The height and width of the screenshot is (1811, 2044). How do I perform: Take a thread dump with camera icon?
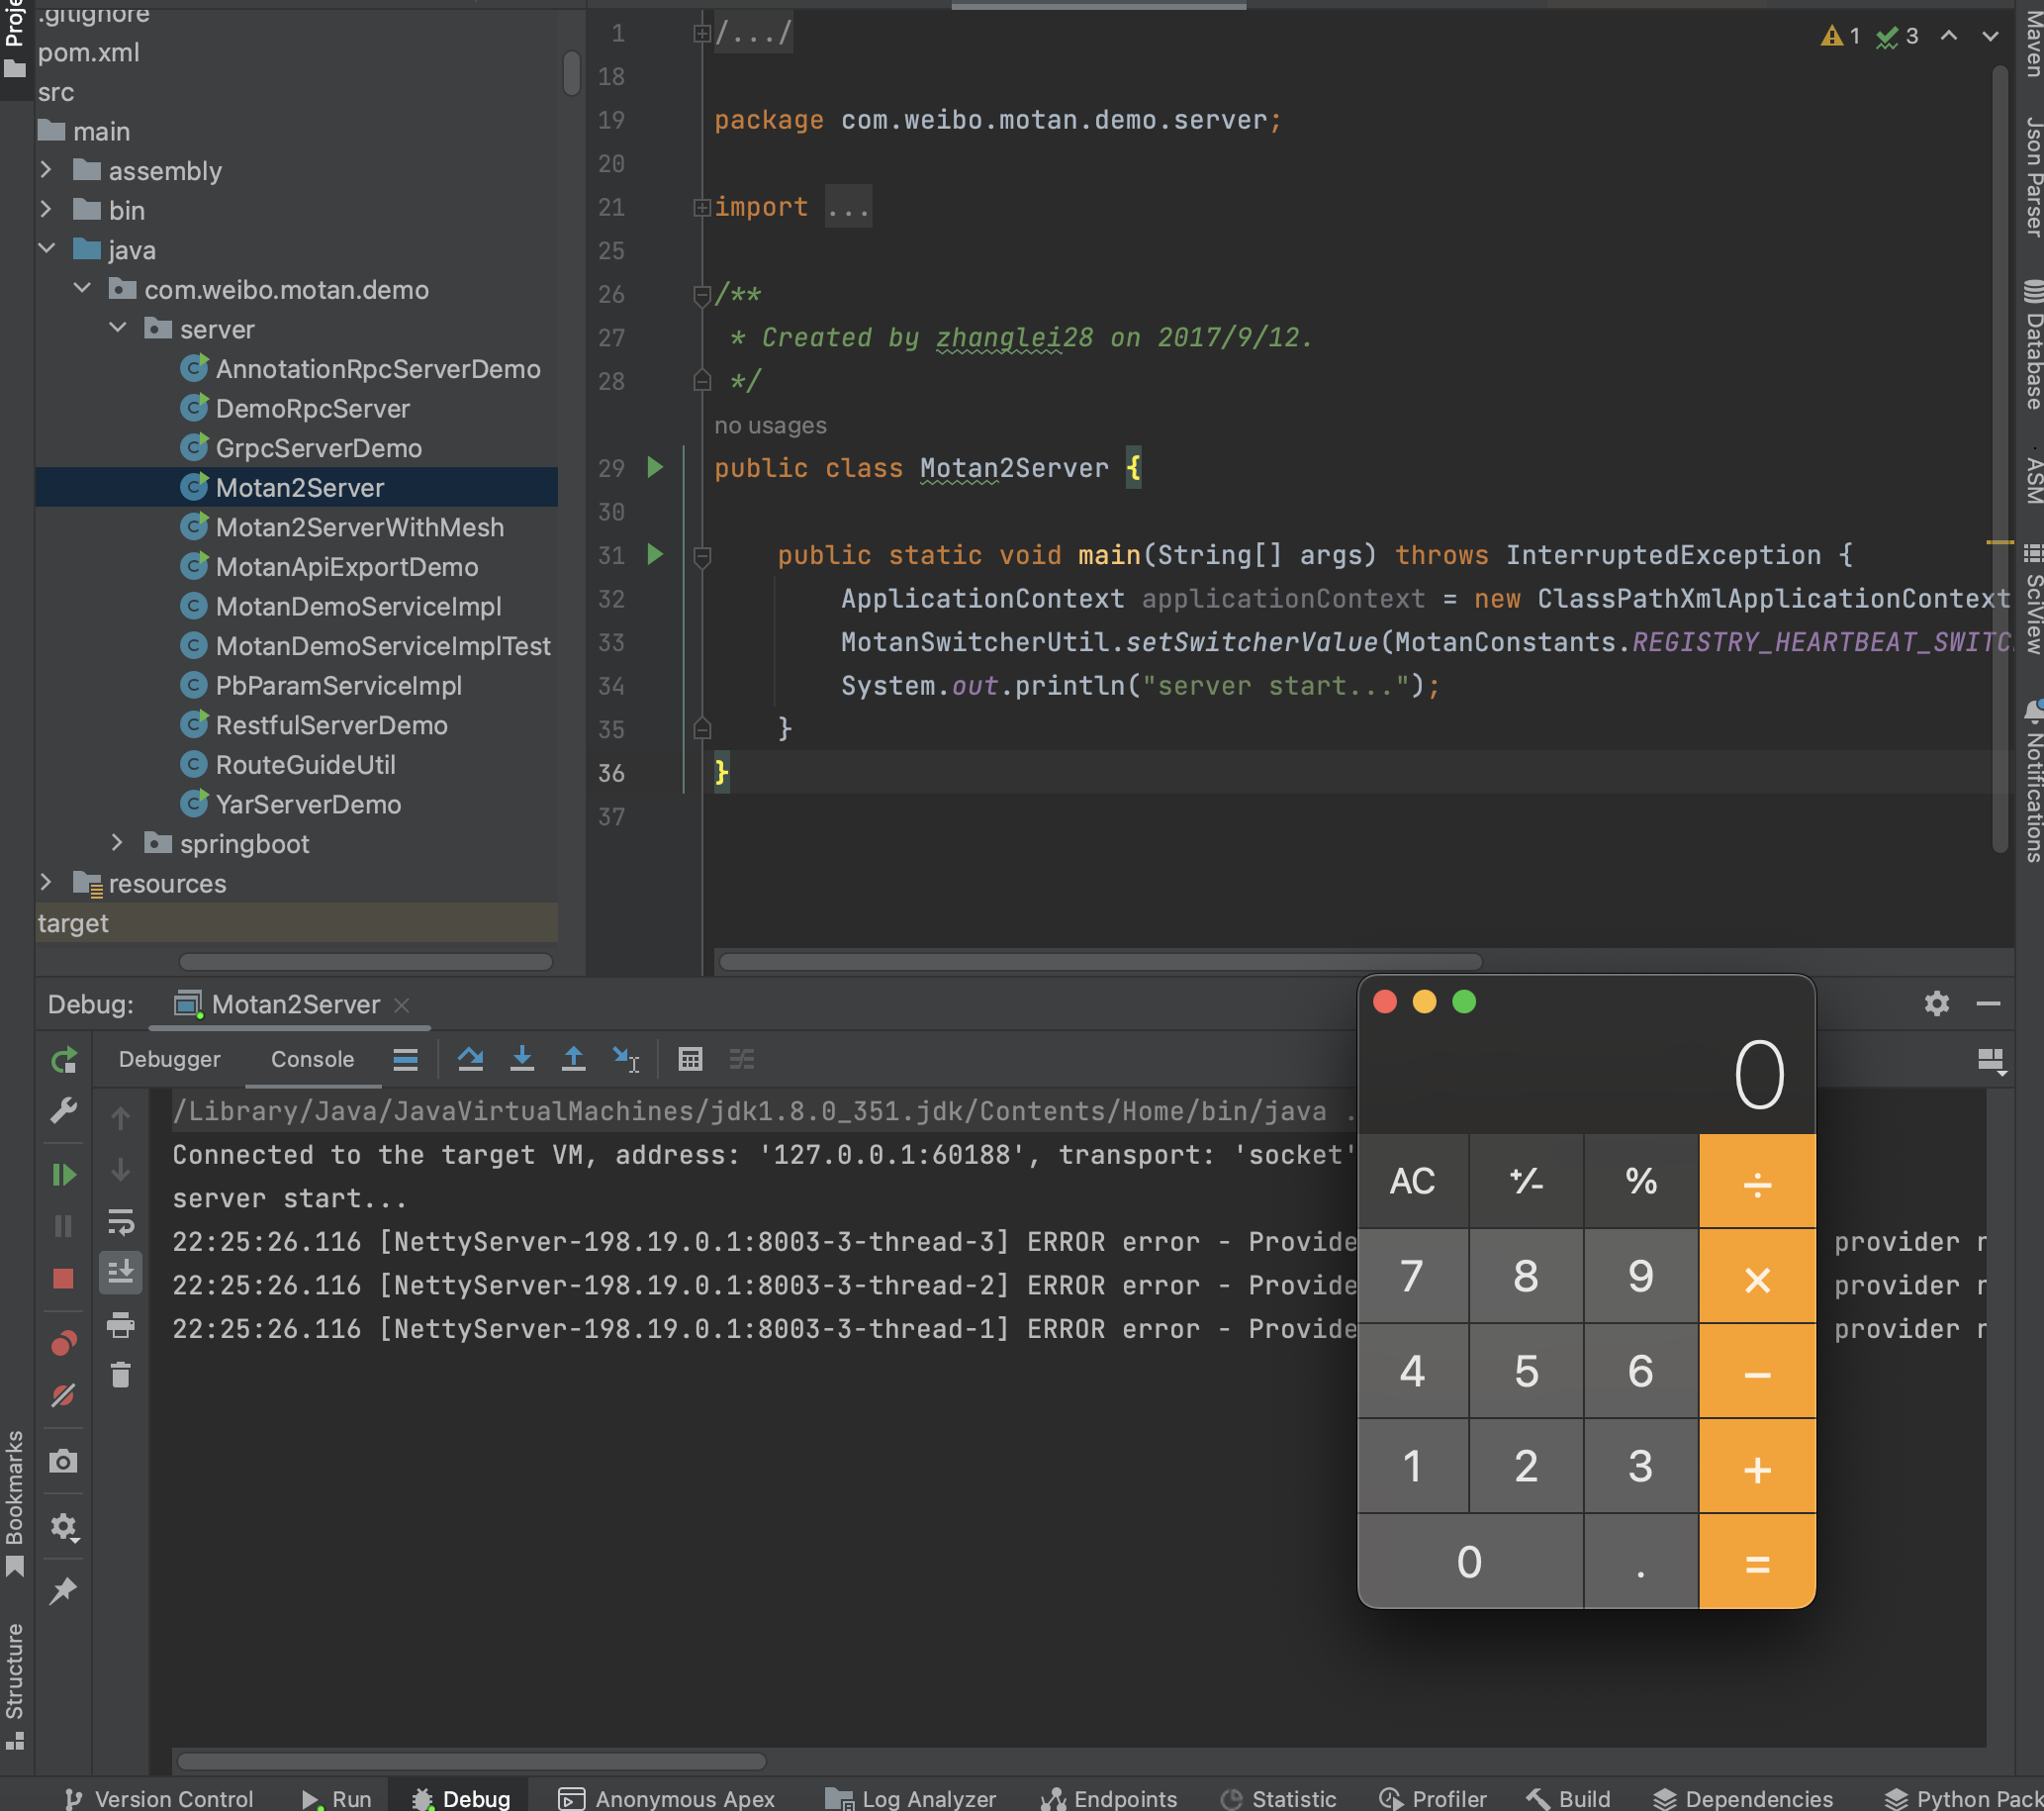point(64,1461)
